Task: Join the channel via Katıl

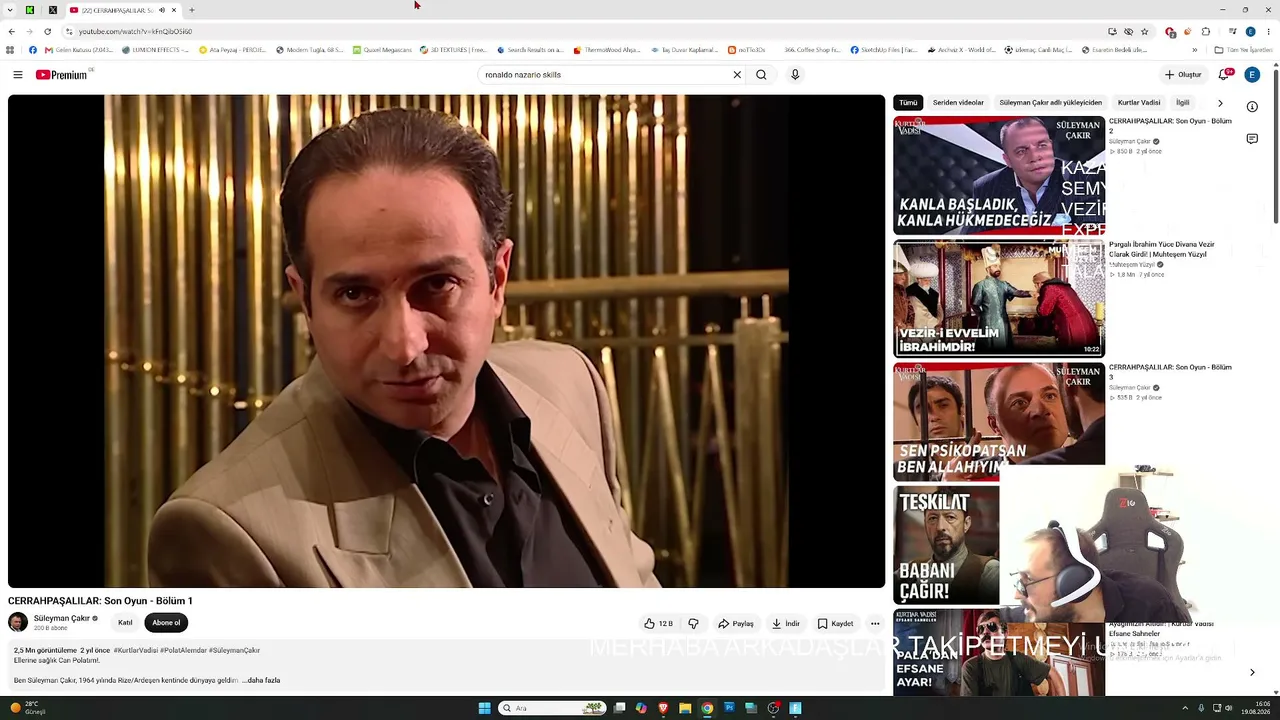Action: (x=125, y=623)
